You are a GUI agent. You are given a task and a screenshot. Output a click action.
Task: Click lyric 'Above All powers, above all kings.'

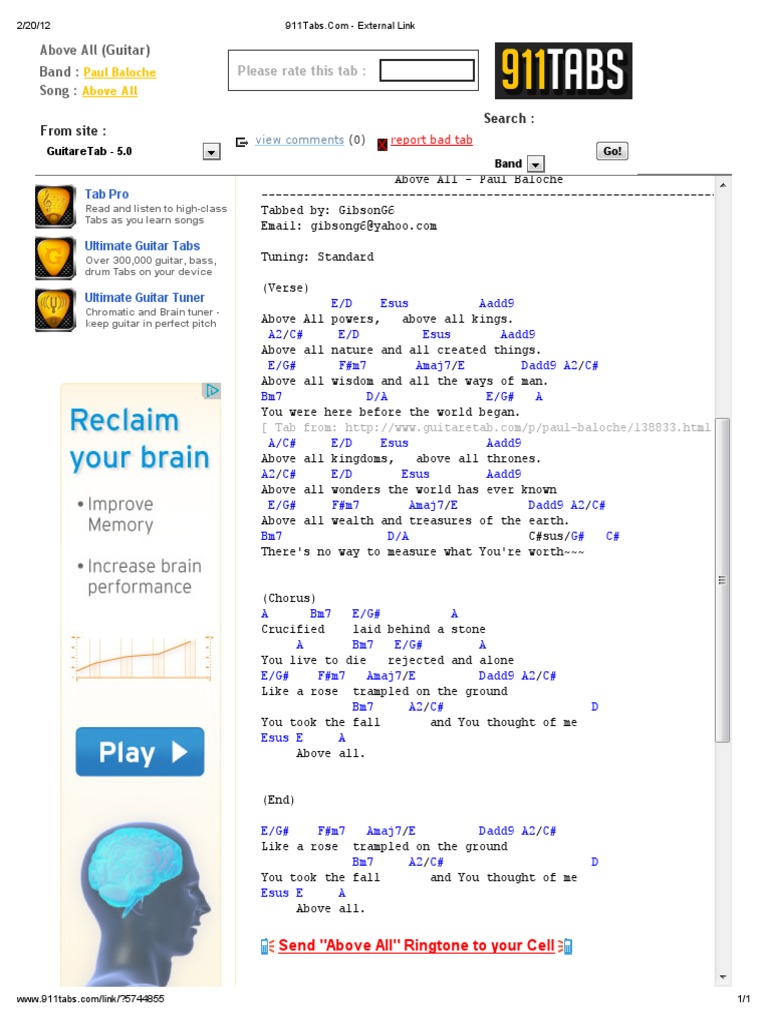tap(387, 319)
